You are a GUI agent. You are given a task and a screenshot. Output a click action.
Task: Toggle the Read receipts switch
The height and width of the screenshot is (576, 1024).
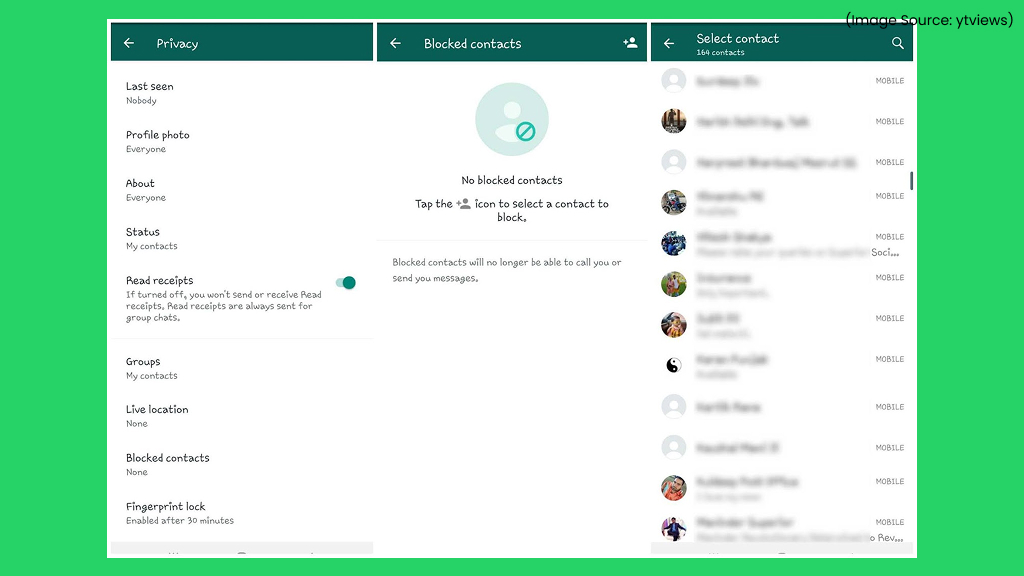[x=345, y=283]
